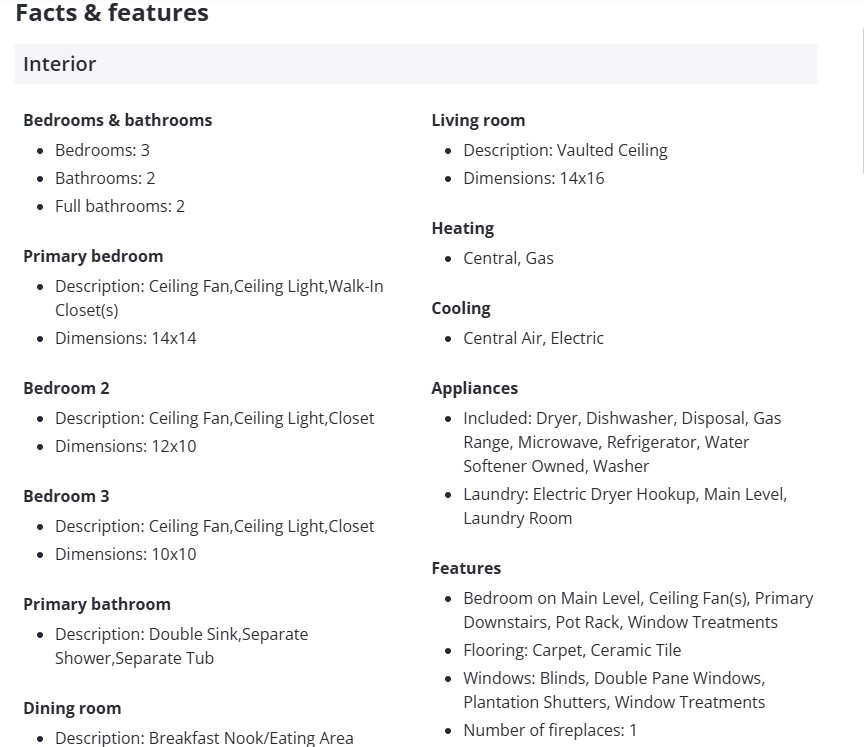Select Bedroom 2 Dimensions: 12x10 entry
The image size is (864, 747).
click(126, 446)
